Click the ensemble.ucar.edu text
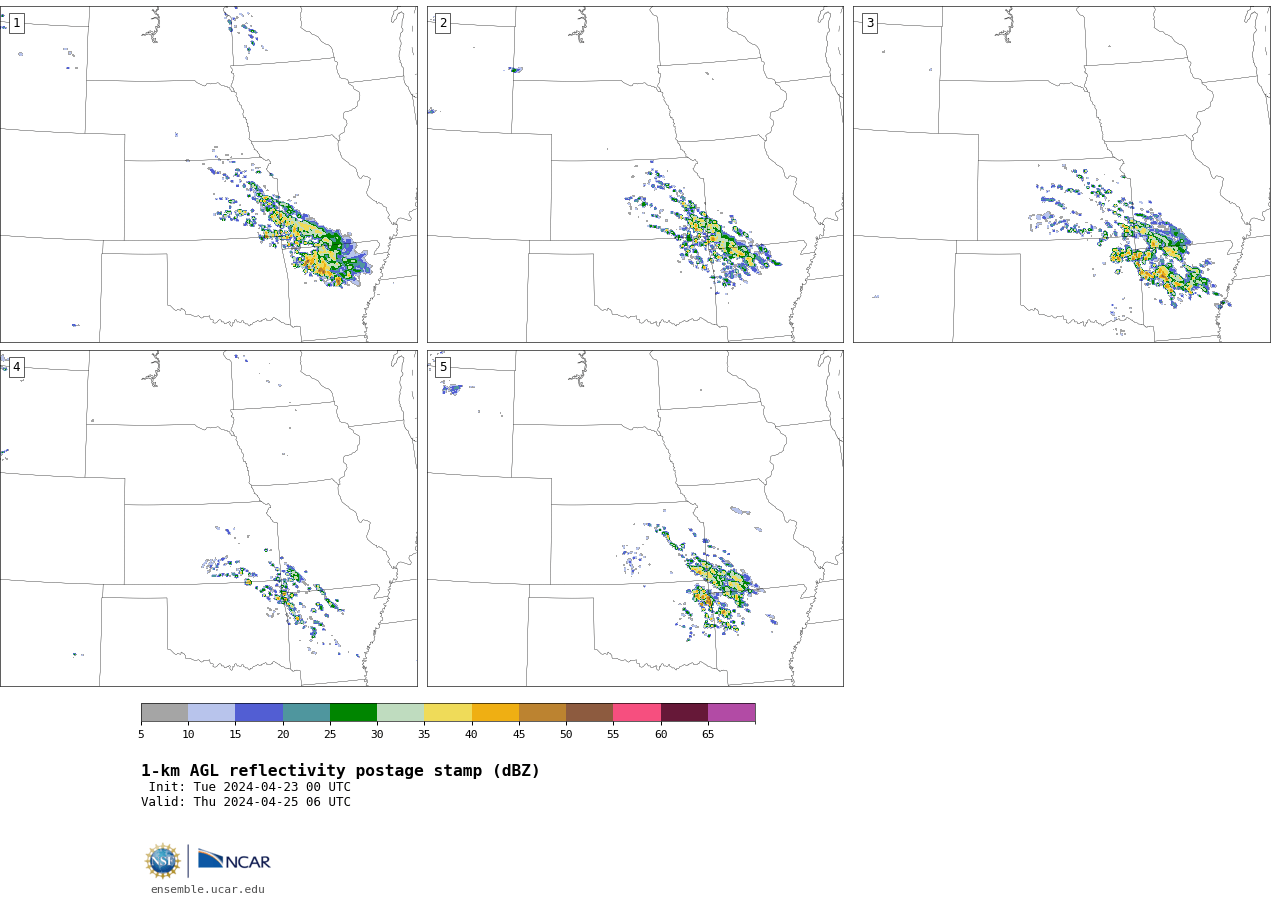This screenshot has height=901, width=1280. click(x=208, y=890)
